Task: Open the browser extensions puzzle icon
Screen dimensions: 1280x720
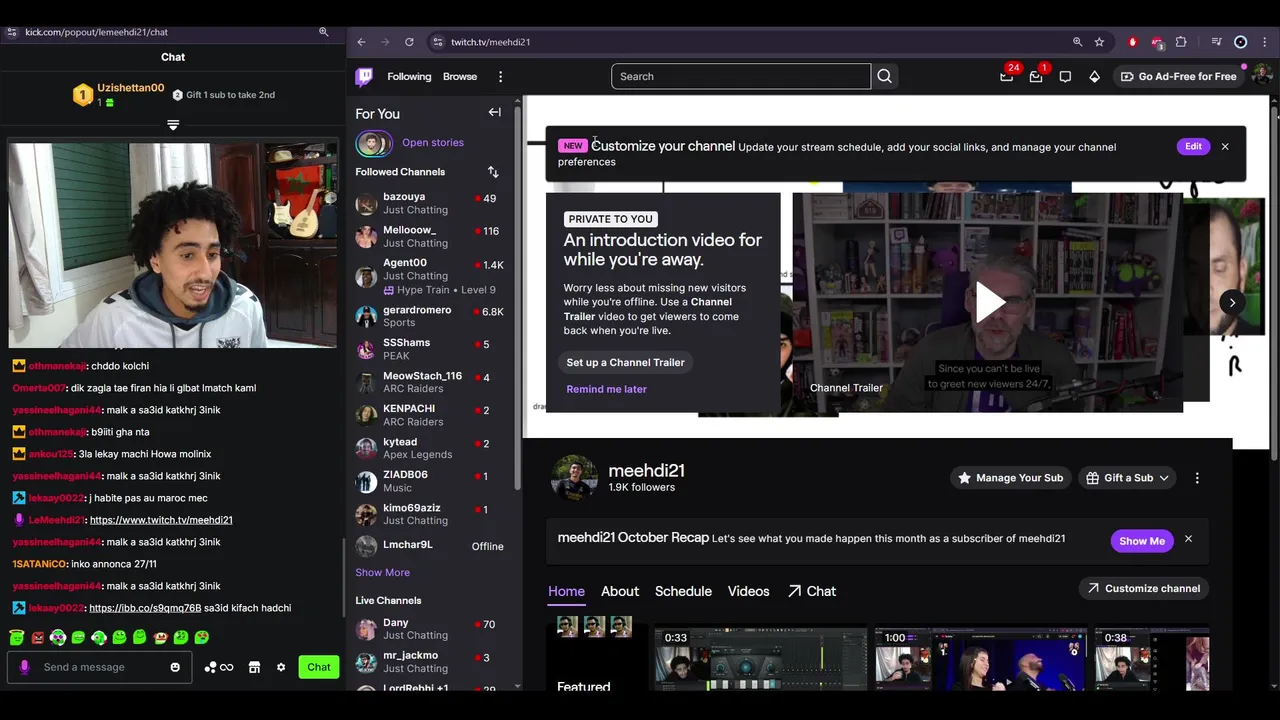Action: 1181,42
